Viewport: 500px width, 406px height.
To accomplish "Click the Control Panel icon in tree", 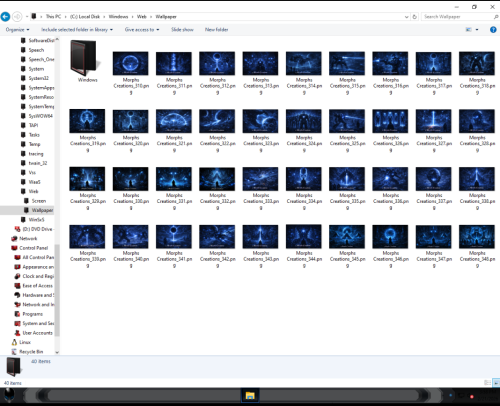I will (x=14, y=248).
